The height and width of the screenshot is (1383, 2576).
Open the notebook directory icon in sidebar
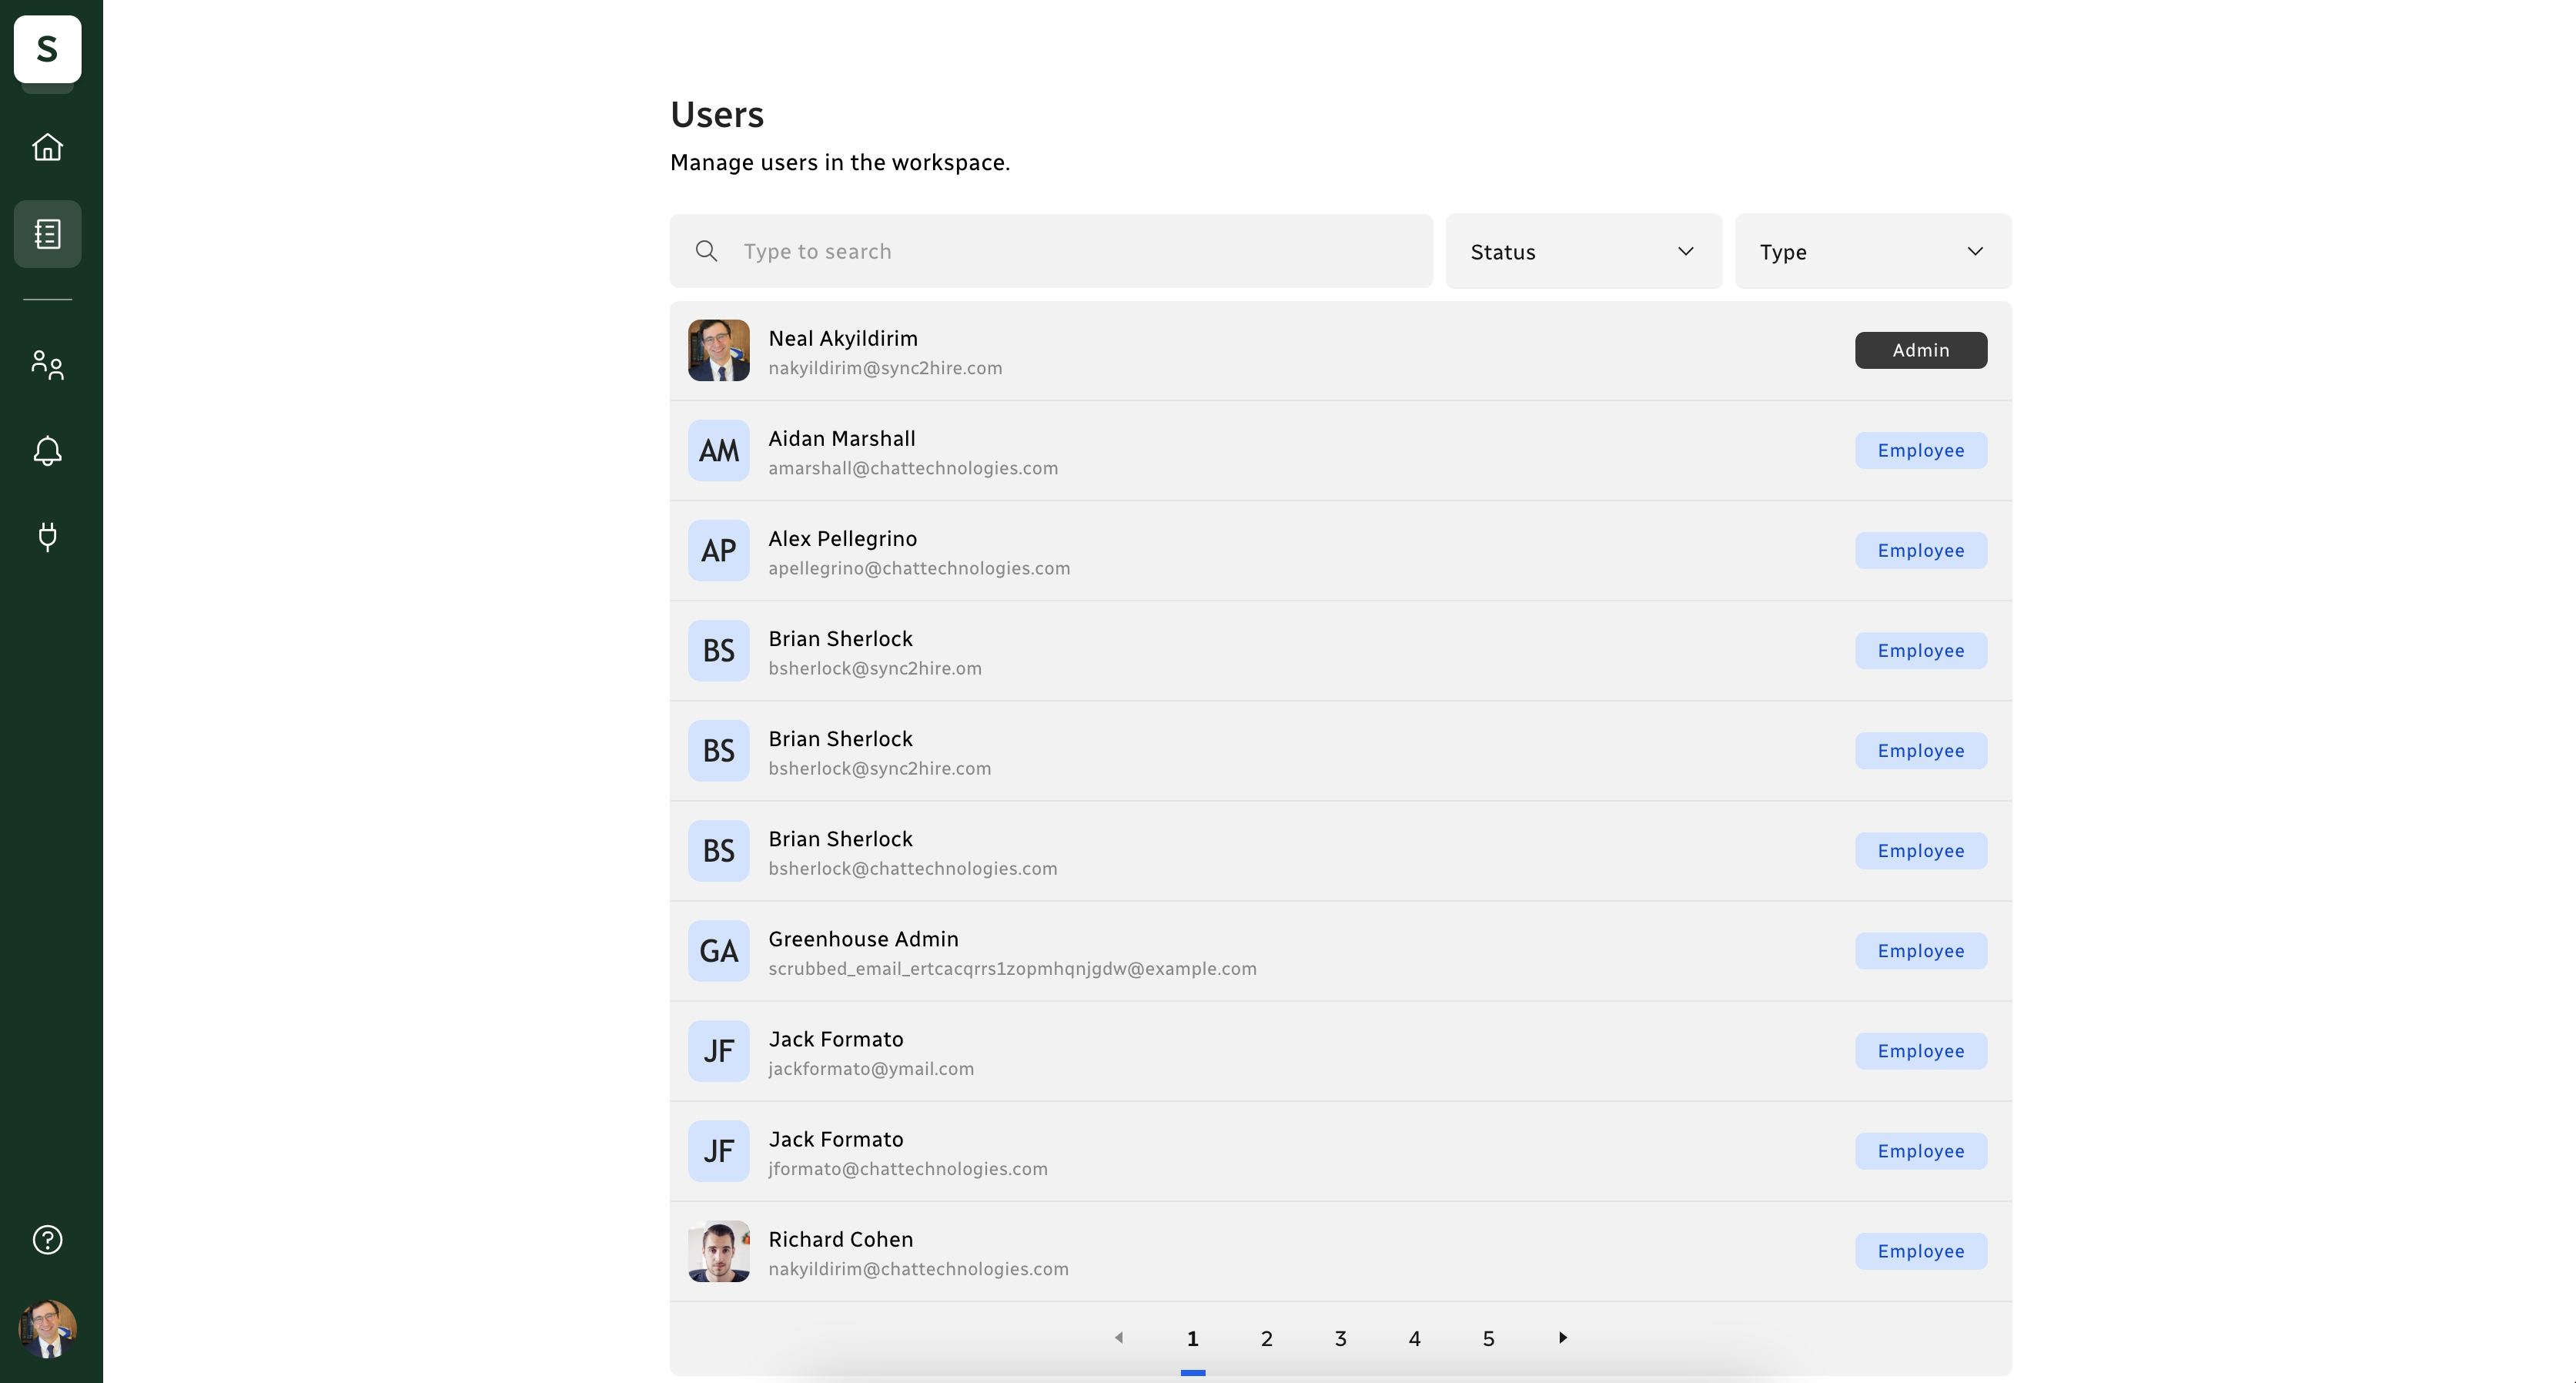tap(47, 234)
